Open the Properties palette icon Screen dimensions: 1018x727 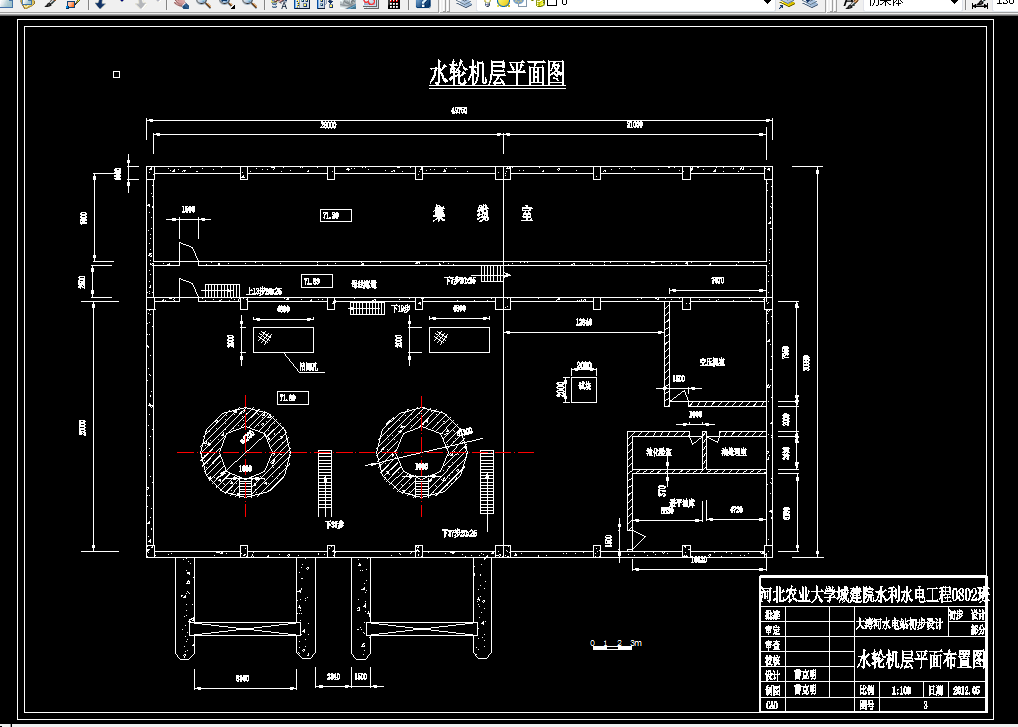point(279,3)
